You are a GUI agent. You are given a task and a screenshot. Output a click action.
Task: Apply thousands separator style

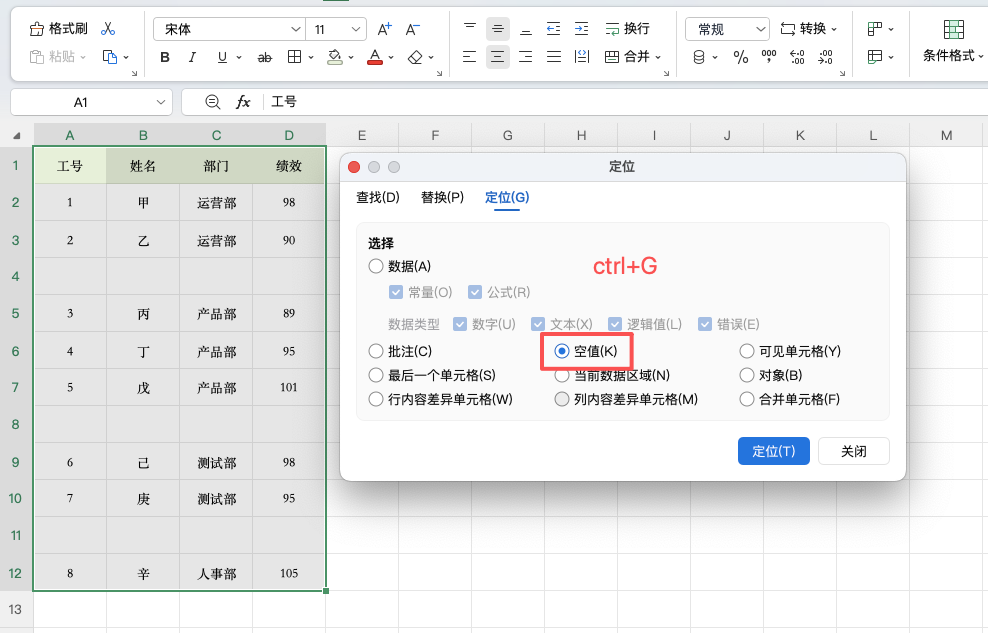coord(769,57)
